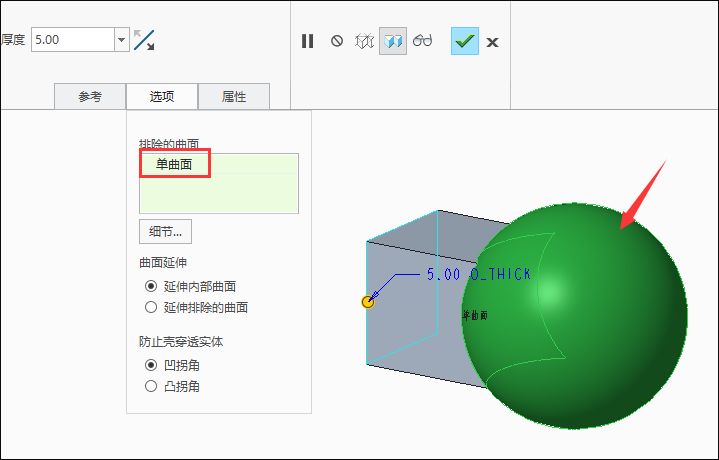
Task: Select the 单曲面 entry in excluded surfaces
Action: pyautogui.click(x=174, y=164)
